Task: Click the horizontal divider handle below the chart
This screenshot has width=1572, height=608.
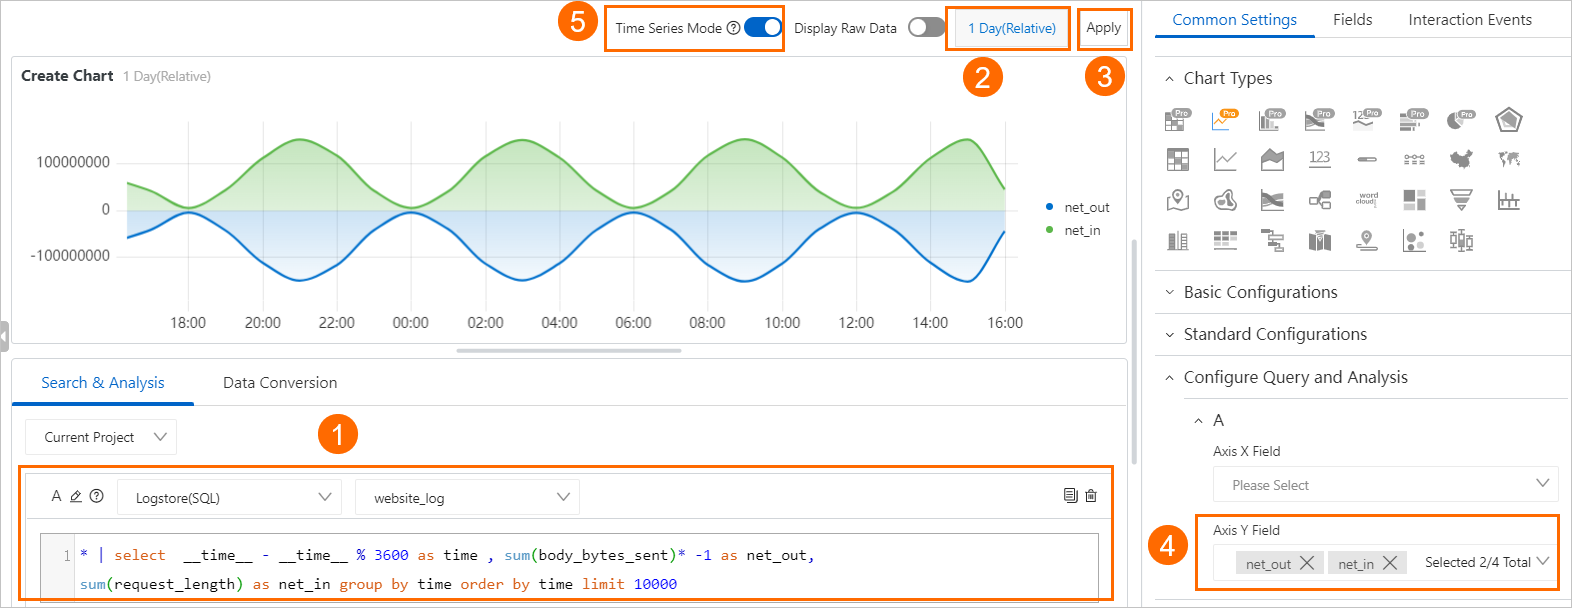Action: coord(569,351)
